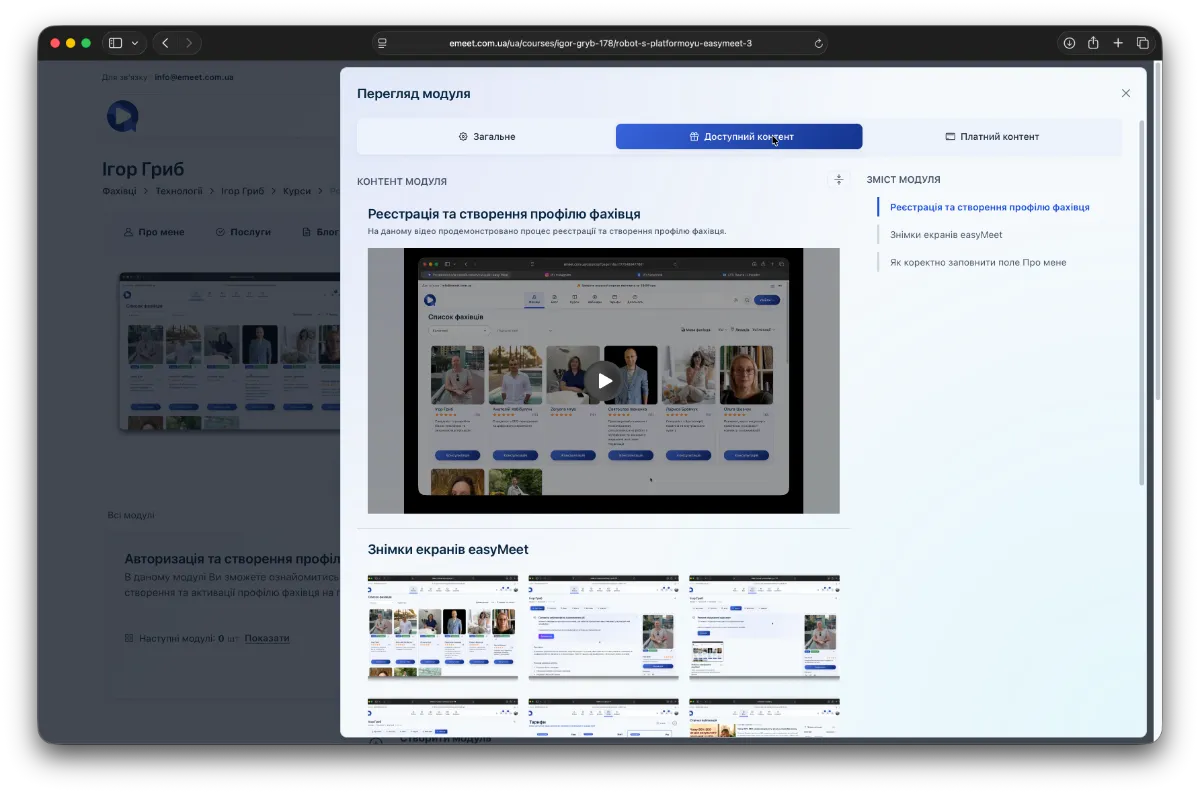
Task: Close the module preview dialog
Action: (1125, 93)
